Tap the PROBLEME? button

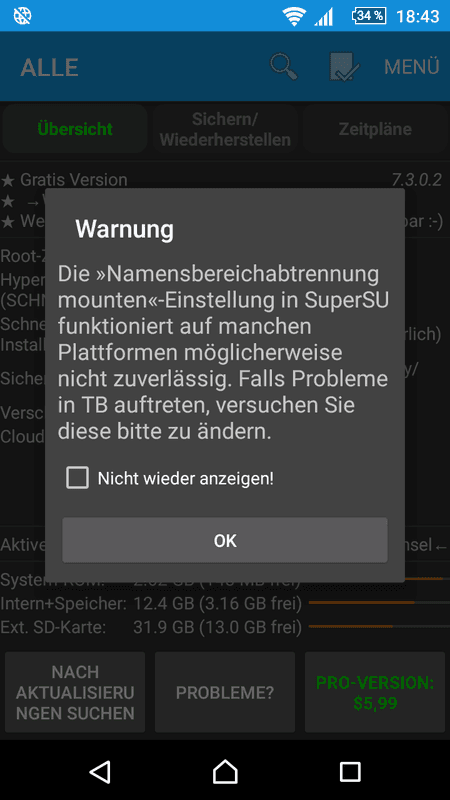[225, 692]
